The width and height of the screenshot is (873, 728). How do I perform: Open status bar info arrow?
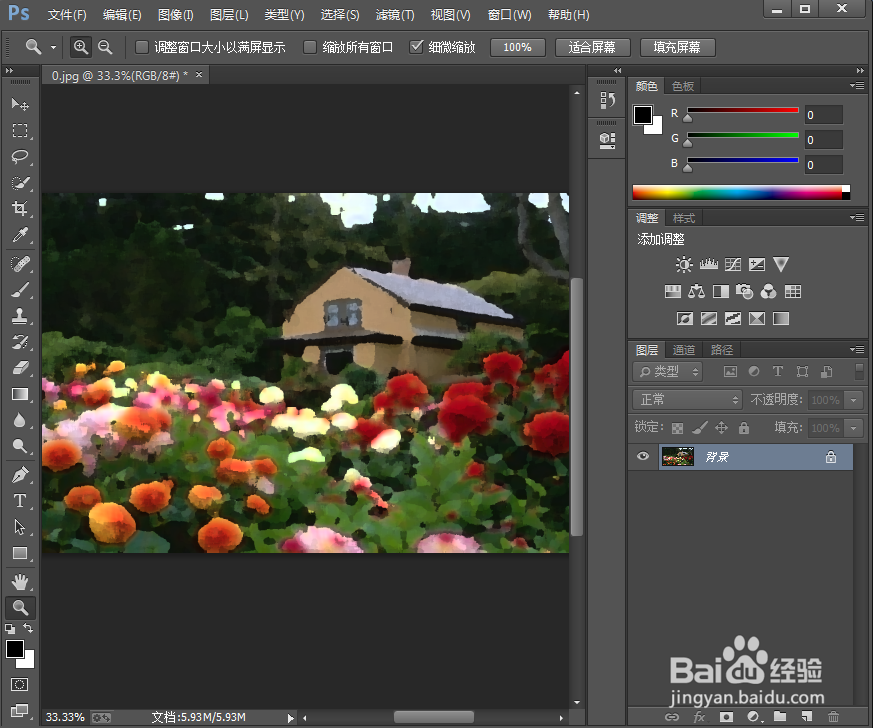click(290, 718)
